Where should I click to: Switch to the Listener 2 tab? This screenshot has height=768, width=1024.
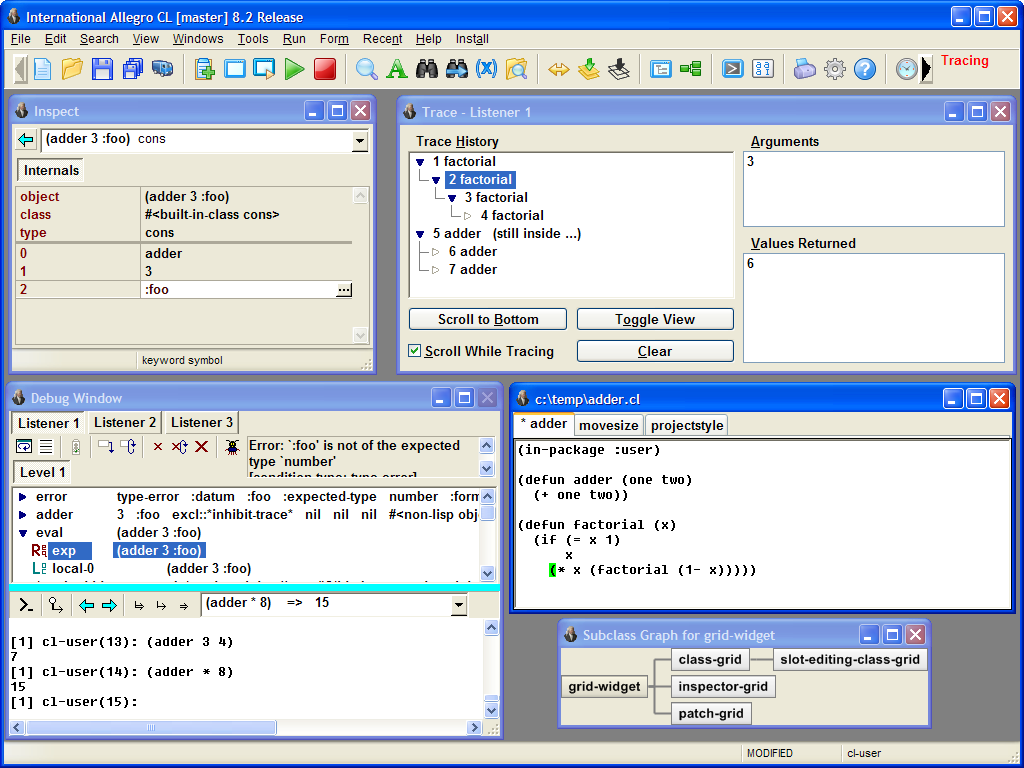point(125,423)
